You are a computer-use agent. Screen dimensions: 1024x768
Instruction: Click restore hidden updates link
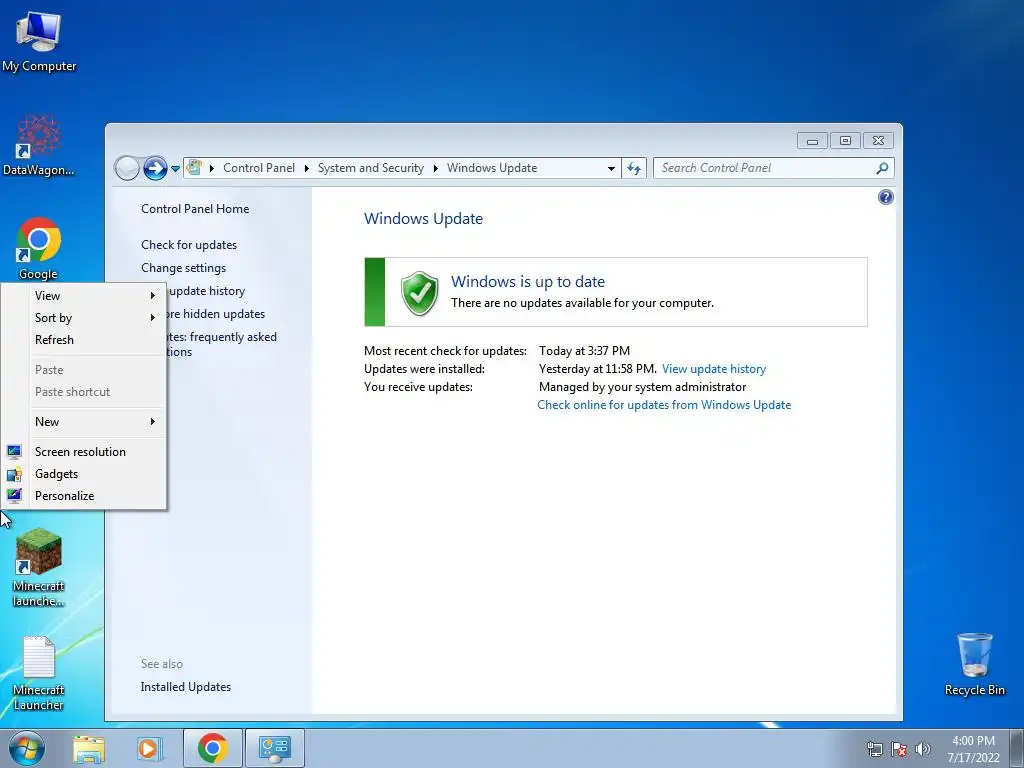(x=216, y=314)
